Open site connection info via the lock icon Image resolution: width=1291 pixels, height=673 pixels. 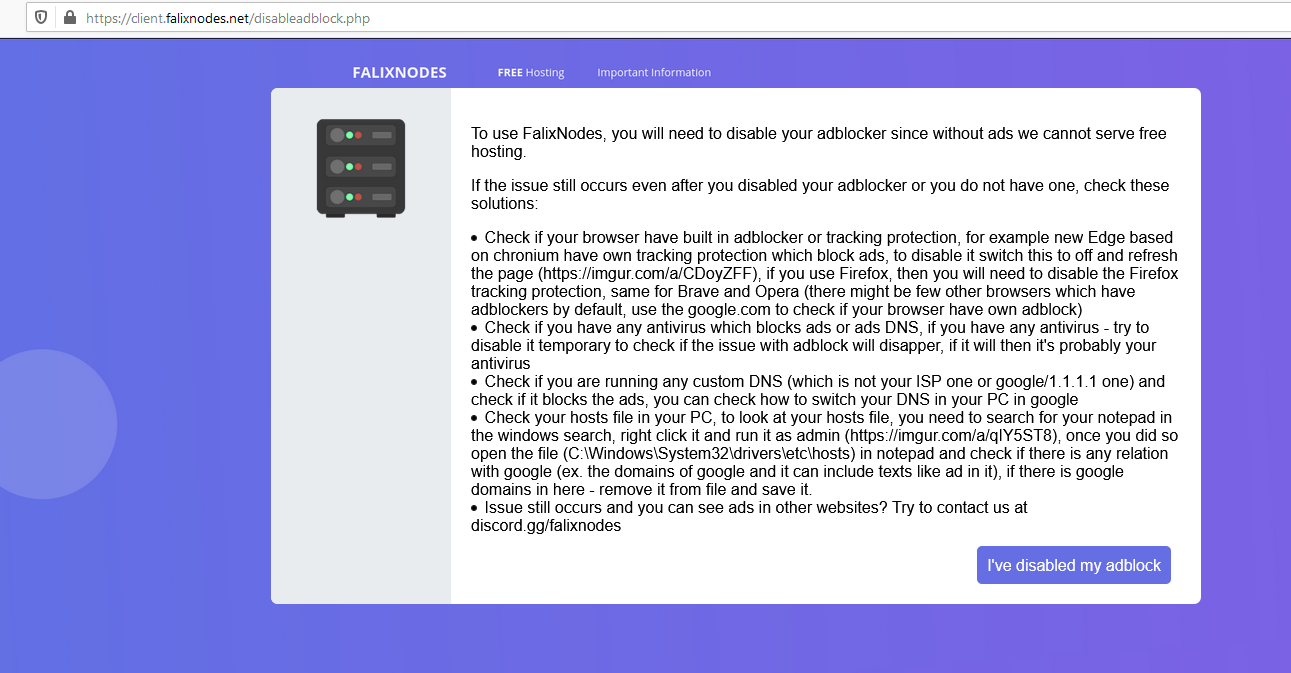tap(68, 18)
